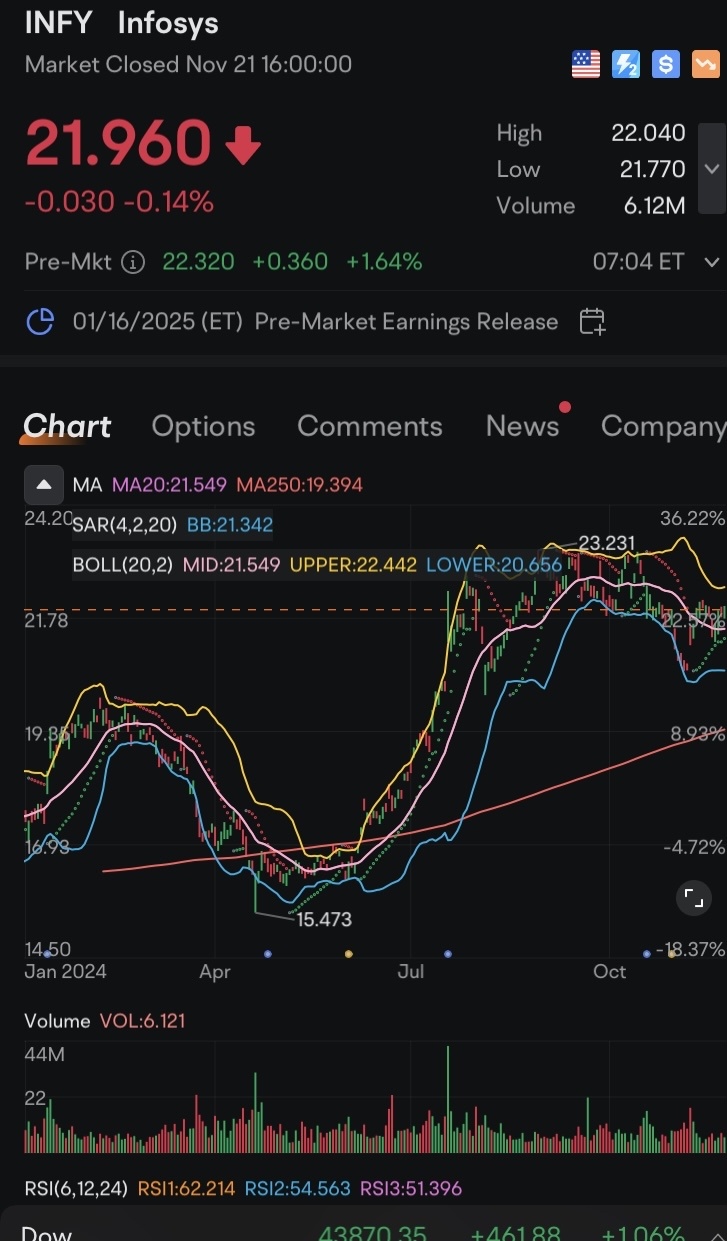Expand chart to fullscreen icon
The height and width of the screenshot is (1241, 727).
[x=692, y=898]
